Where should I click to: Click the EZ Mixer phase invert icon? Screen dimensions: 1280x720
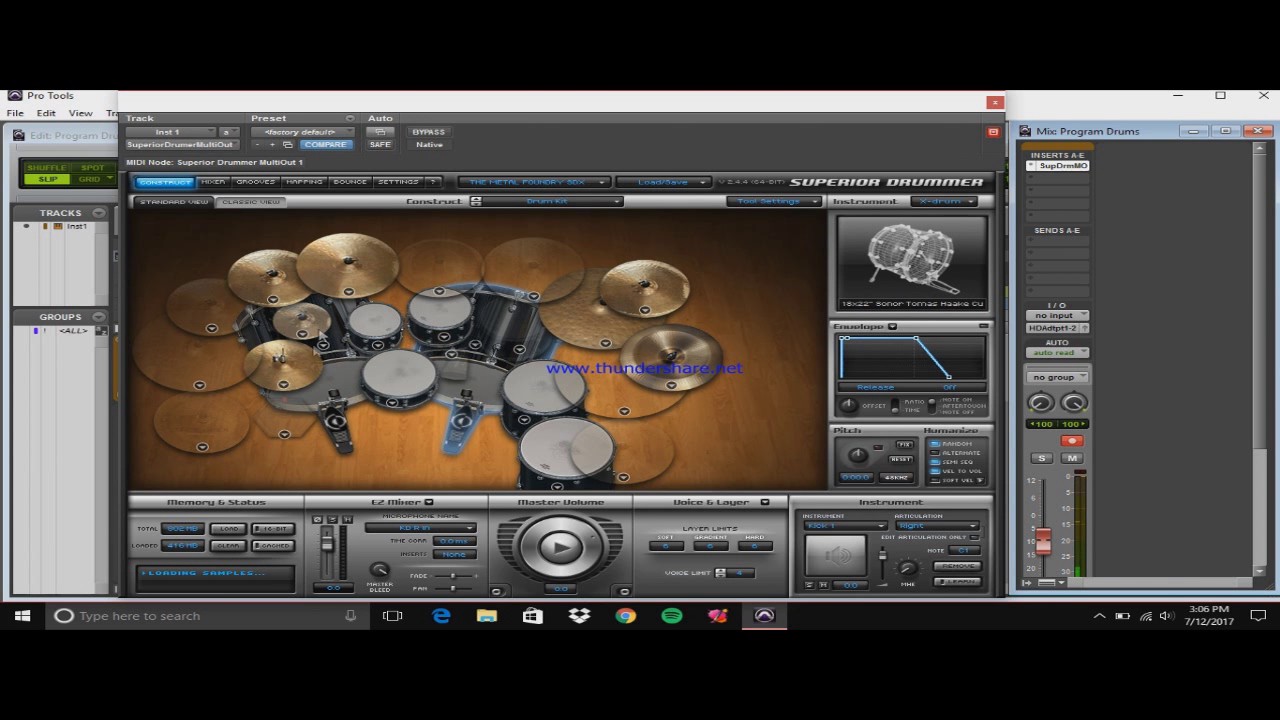317,519
